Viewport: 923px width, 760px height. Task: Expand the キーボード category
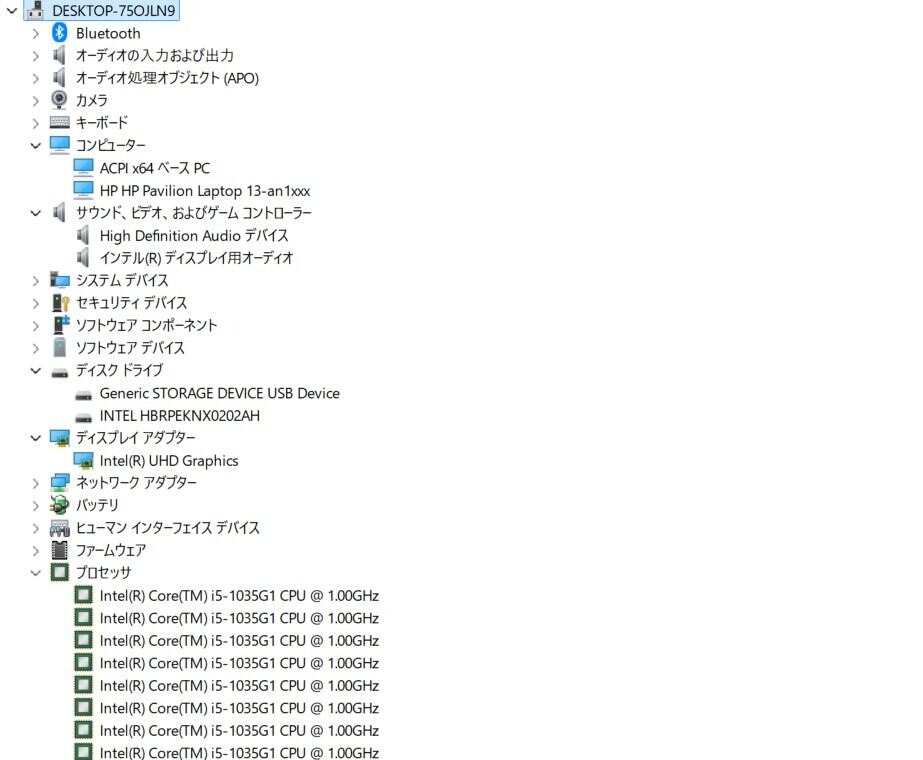coord(36,123)
